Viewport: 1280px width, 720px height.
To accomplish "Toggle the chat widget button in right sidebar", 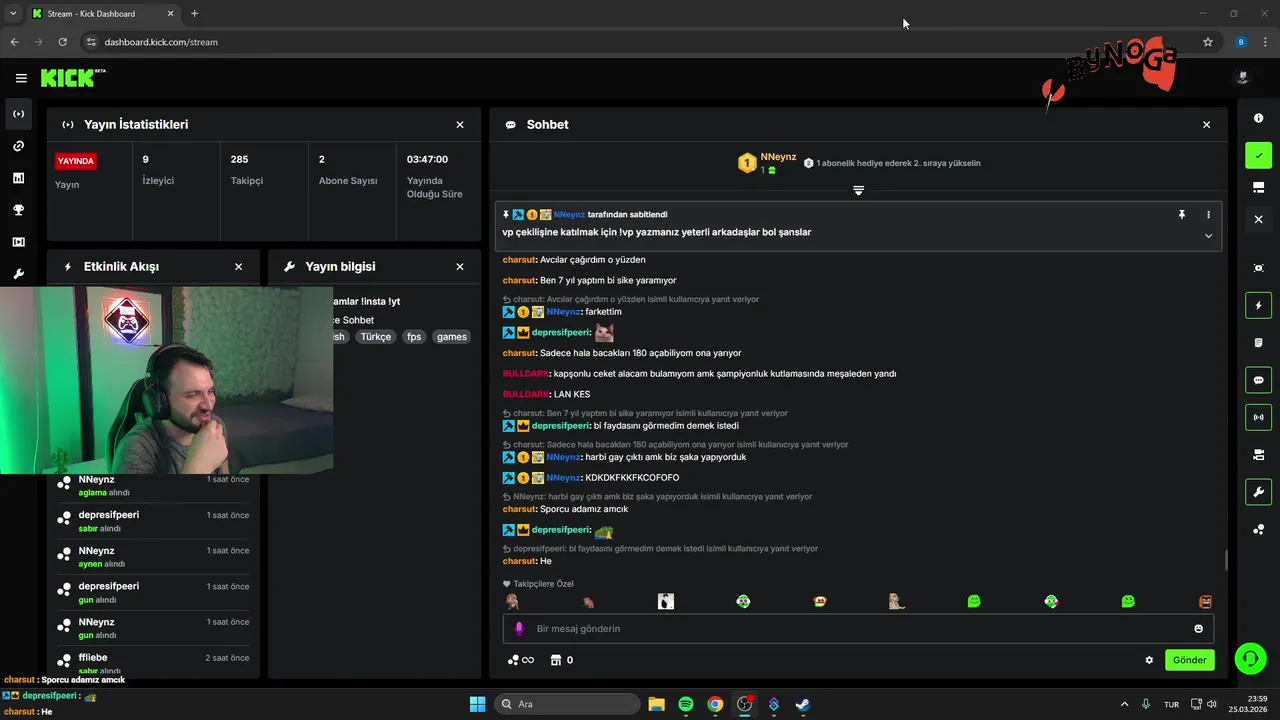I will [1258, 380].
